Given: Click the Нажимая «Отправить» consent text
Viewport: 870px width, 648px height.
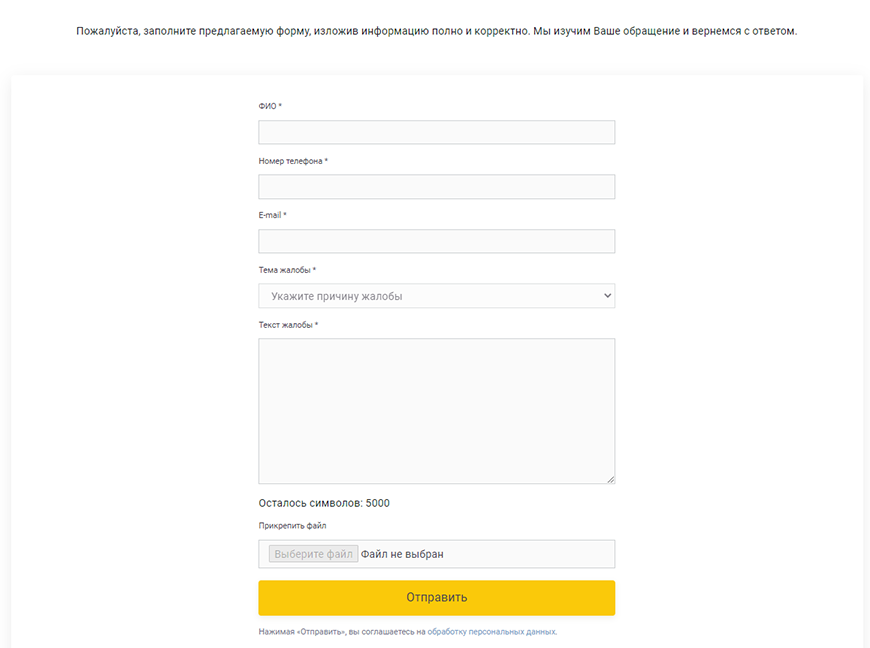Looking at the screenshot, I should (x=341, y=632).
